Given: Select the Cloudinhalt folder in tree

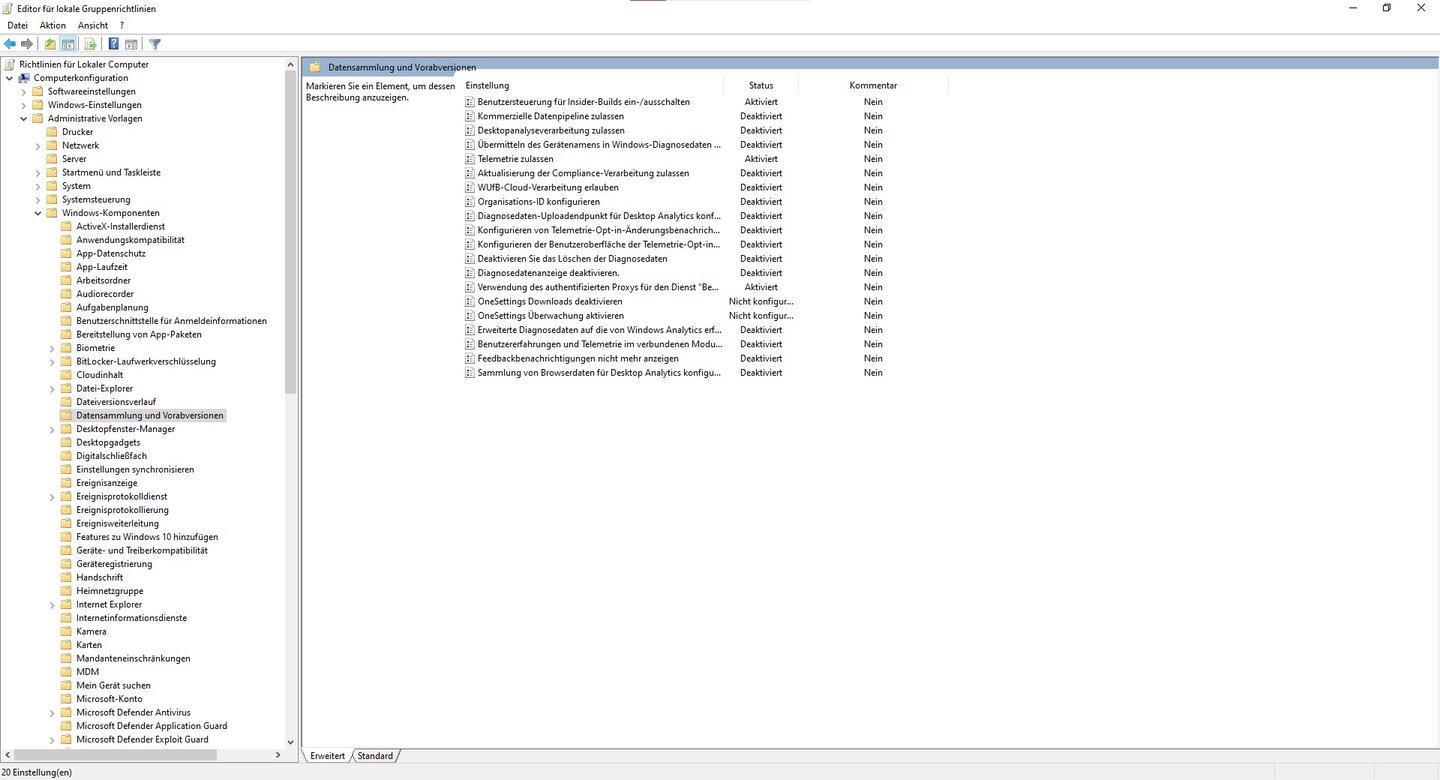Looking at the screenshot, I should coord(100,375).
